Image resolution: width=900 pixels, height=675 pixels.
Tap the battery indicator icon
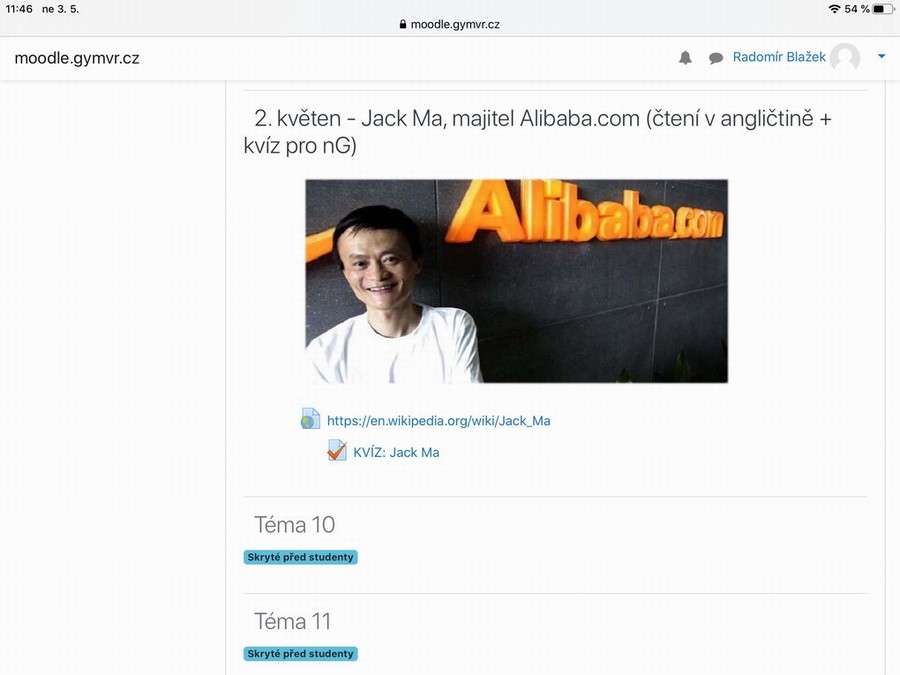[883, 9]
